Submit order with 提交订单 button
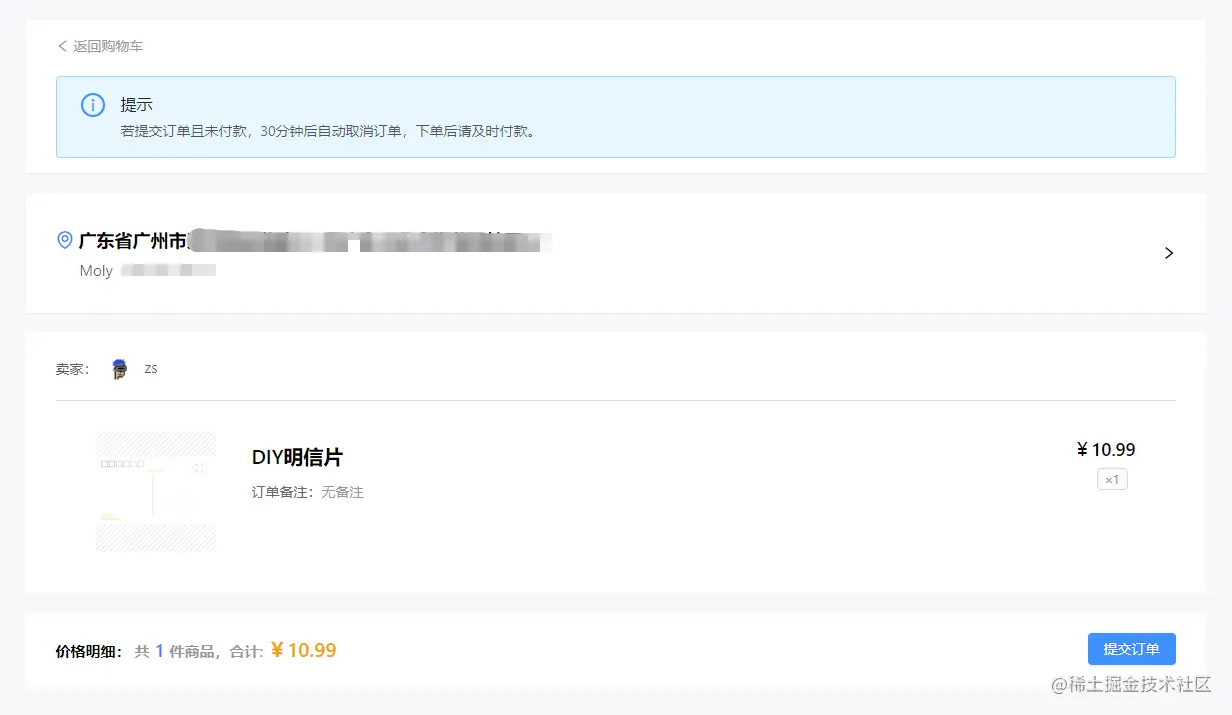Image resolution: width=1232 pixels, height=715 pixels. coord(1132,649)
